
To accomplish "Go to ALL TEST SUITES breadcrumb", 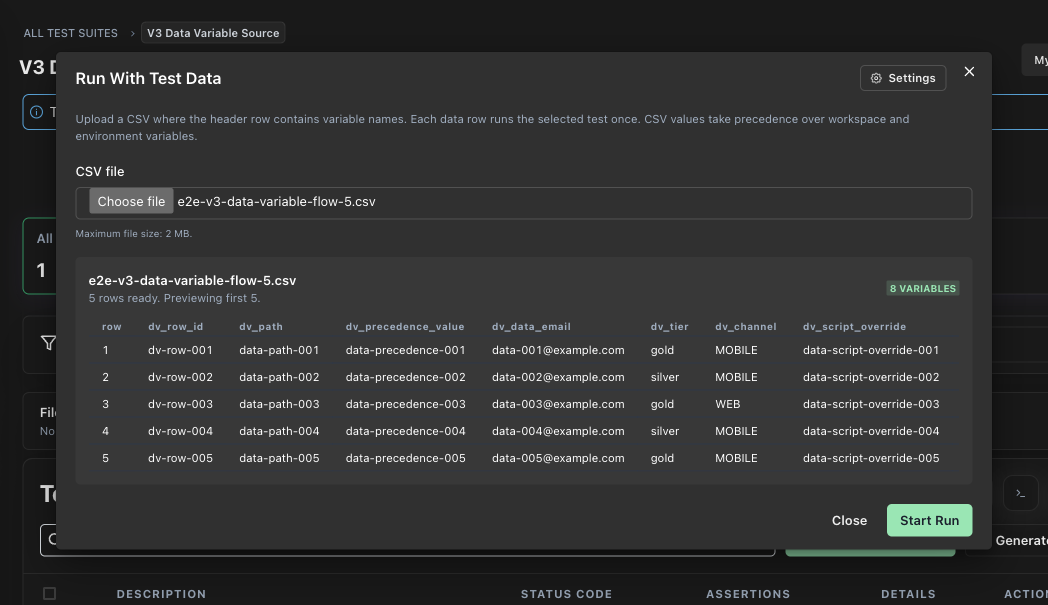I will [x=70, y=33].
